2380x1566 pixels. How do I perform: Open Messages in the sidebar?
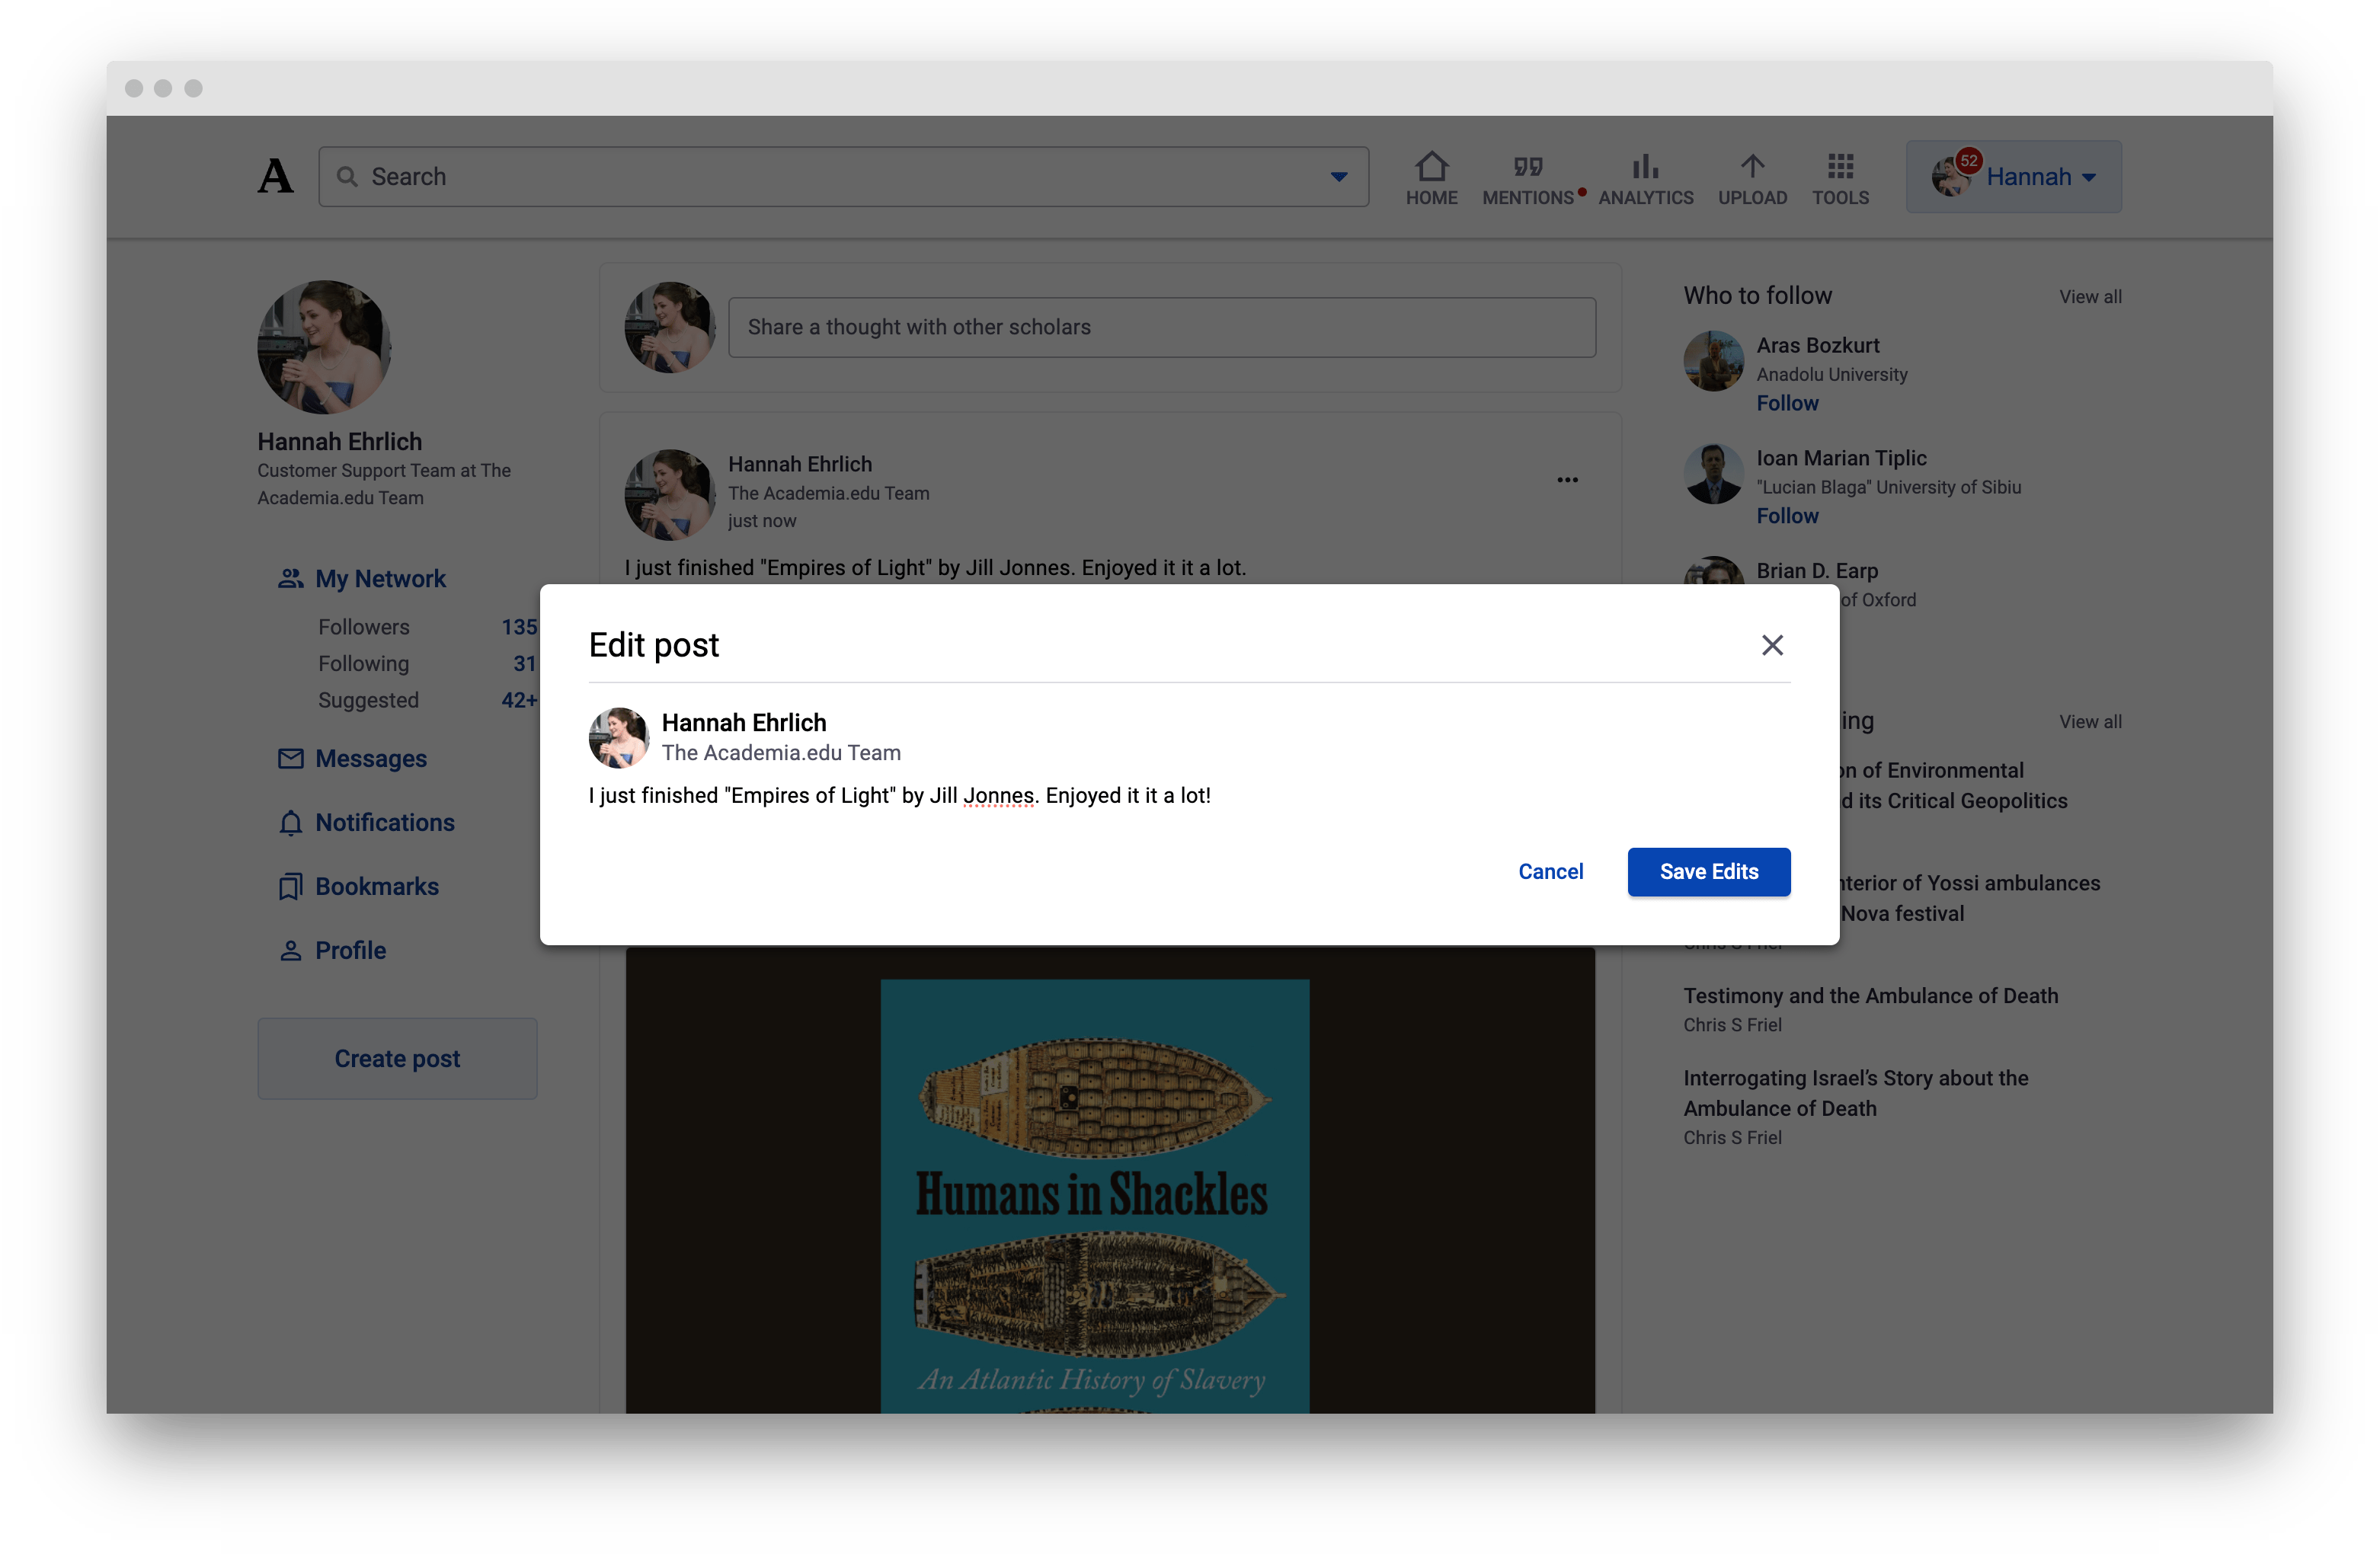pos(370,758)
